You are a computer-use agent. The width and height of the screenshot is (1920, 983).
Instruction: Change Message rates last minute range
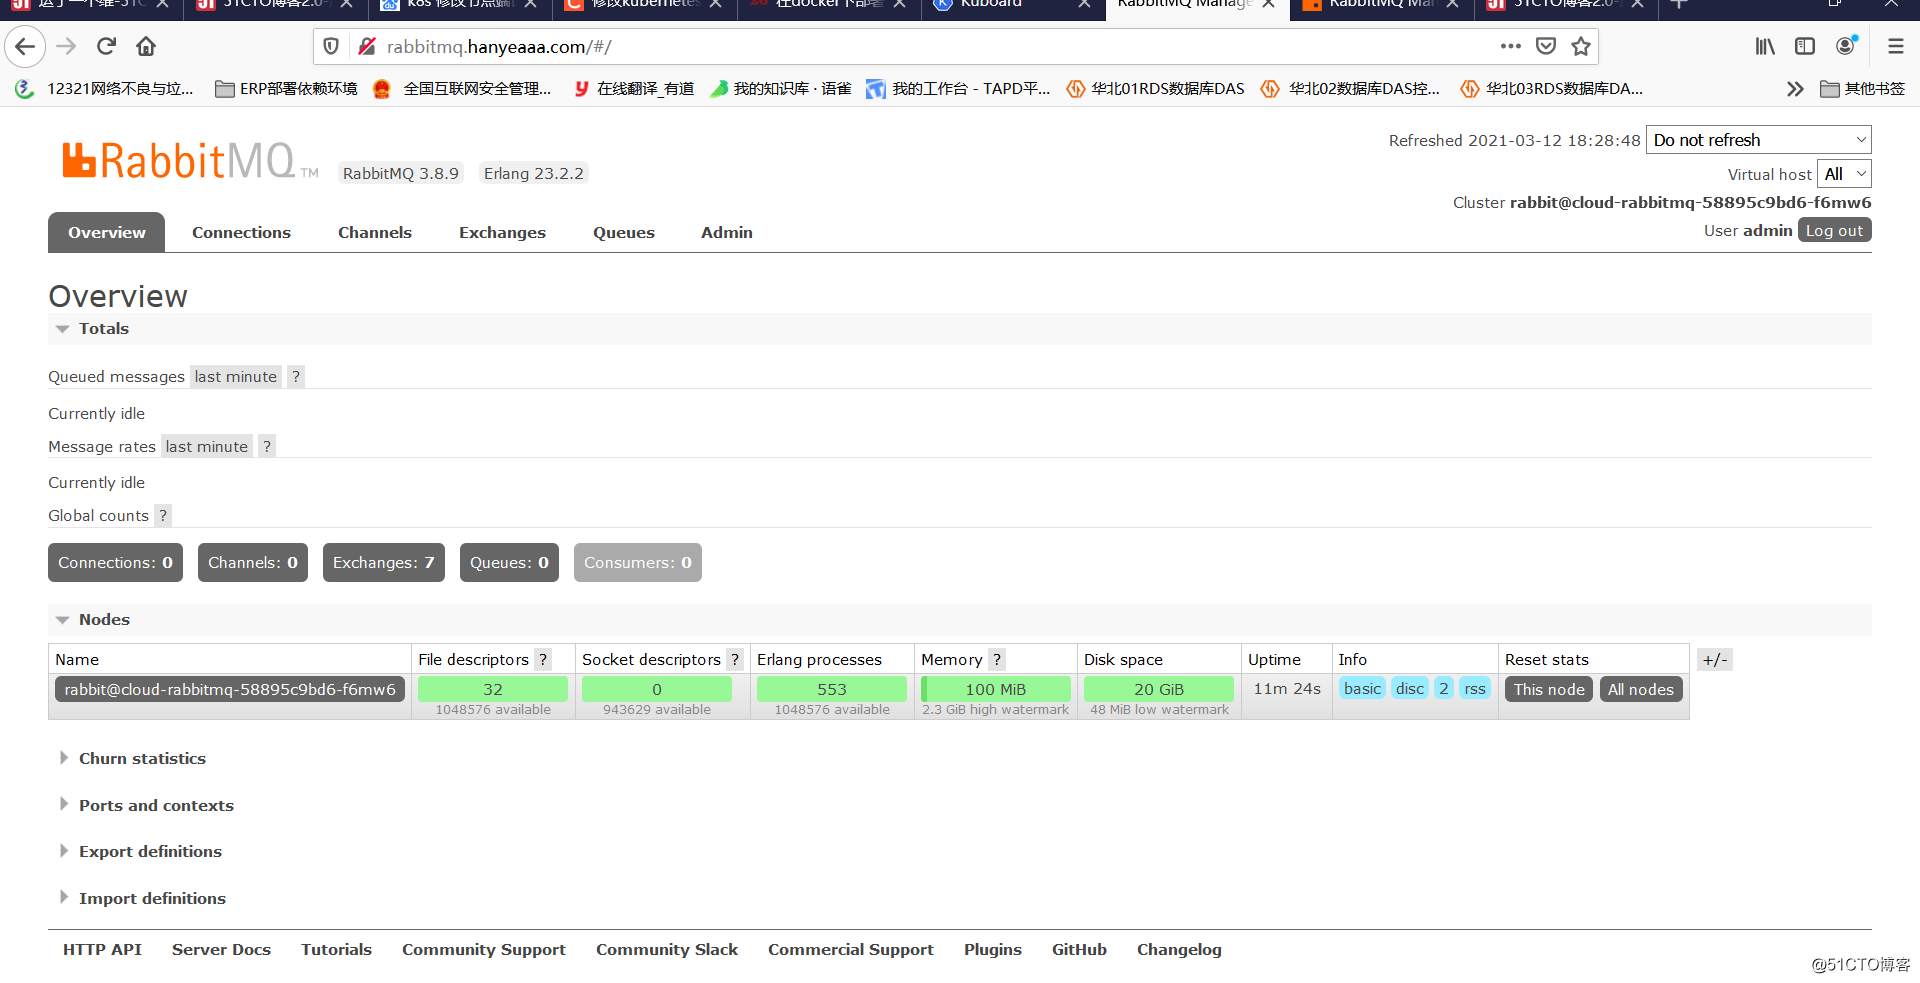(x=207, y=447)
